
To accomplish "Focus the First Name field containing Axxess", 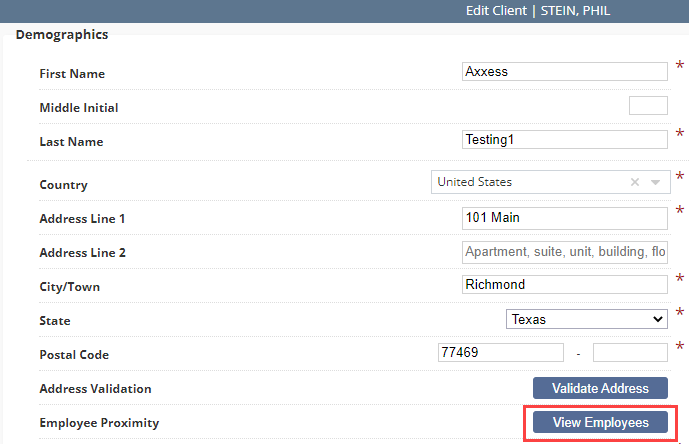I will [565, 71].
